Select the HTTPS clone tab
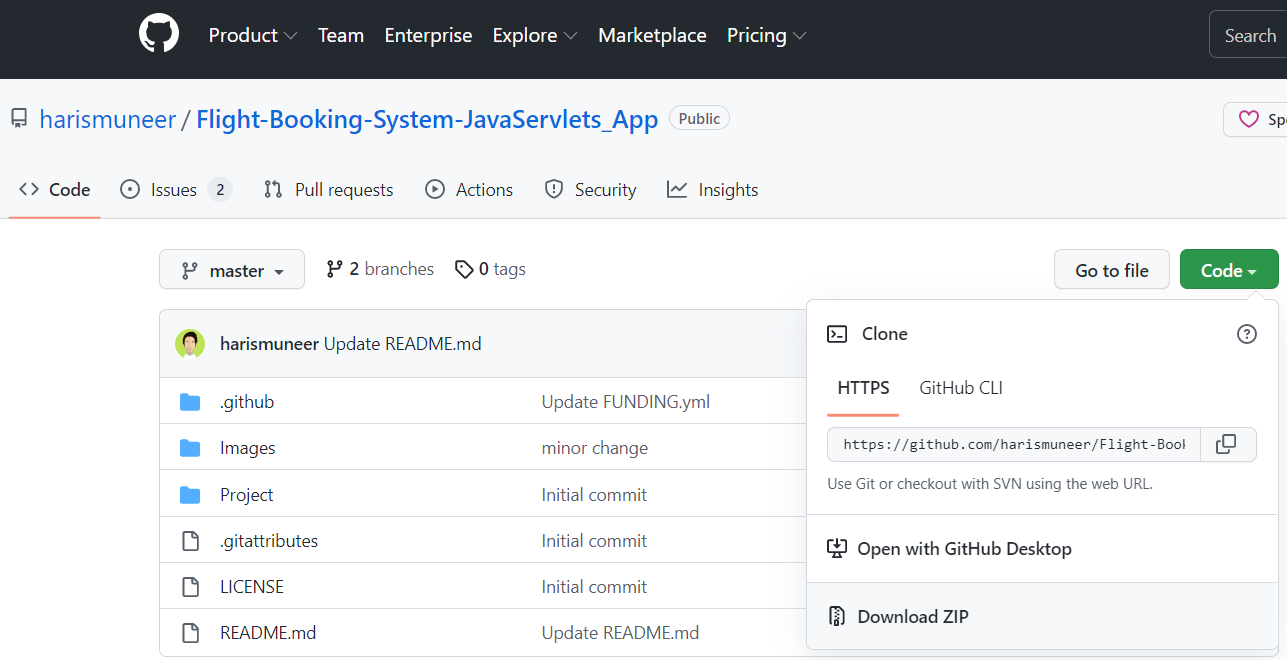Screen dimensions: 1287x660 coord(864,388)
